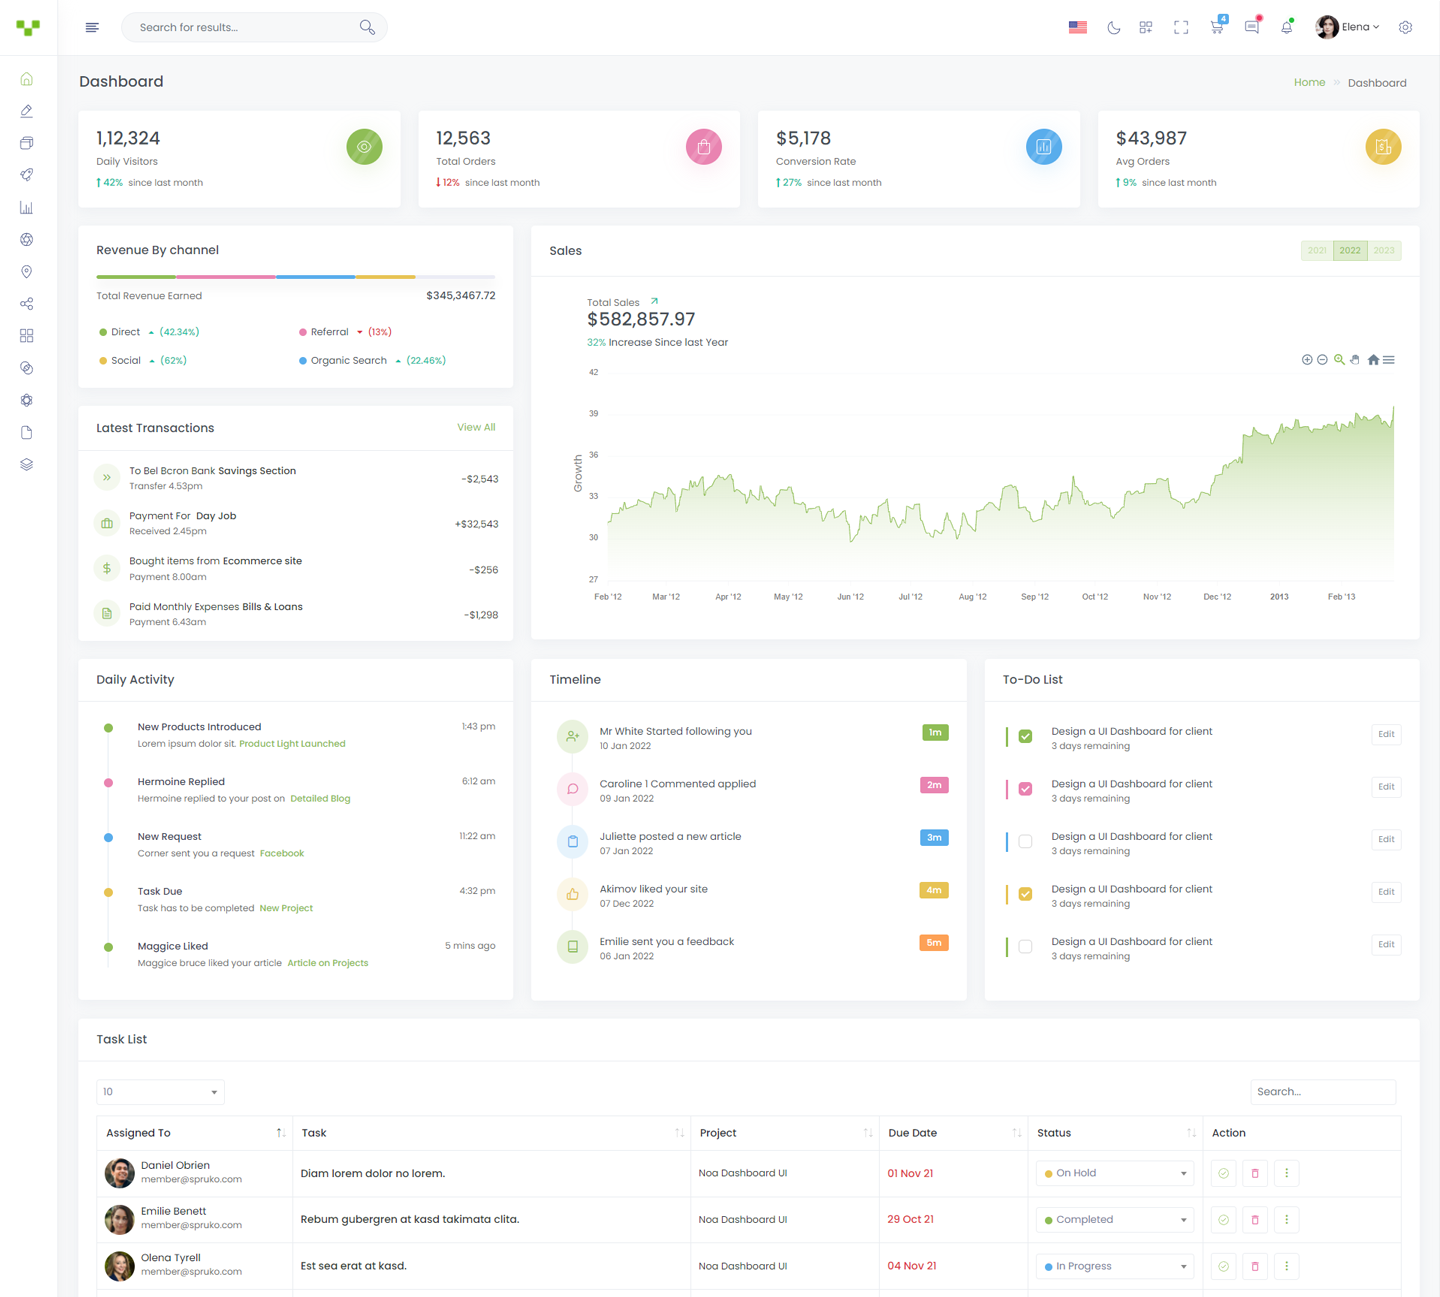Uncheck the first to-do item checkbox
Screen dimensions: 1440x1297
click(x=1025, y=736)
